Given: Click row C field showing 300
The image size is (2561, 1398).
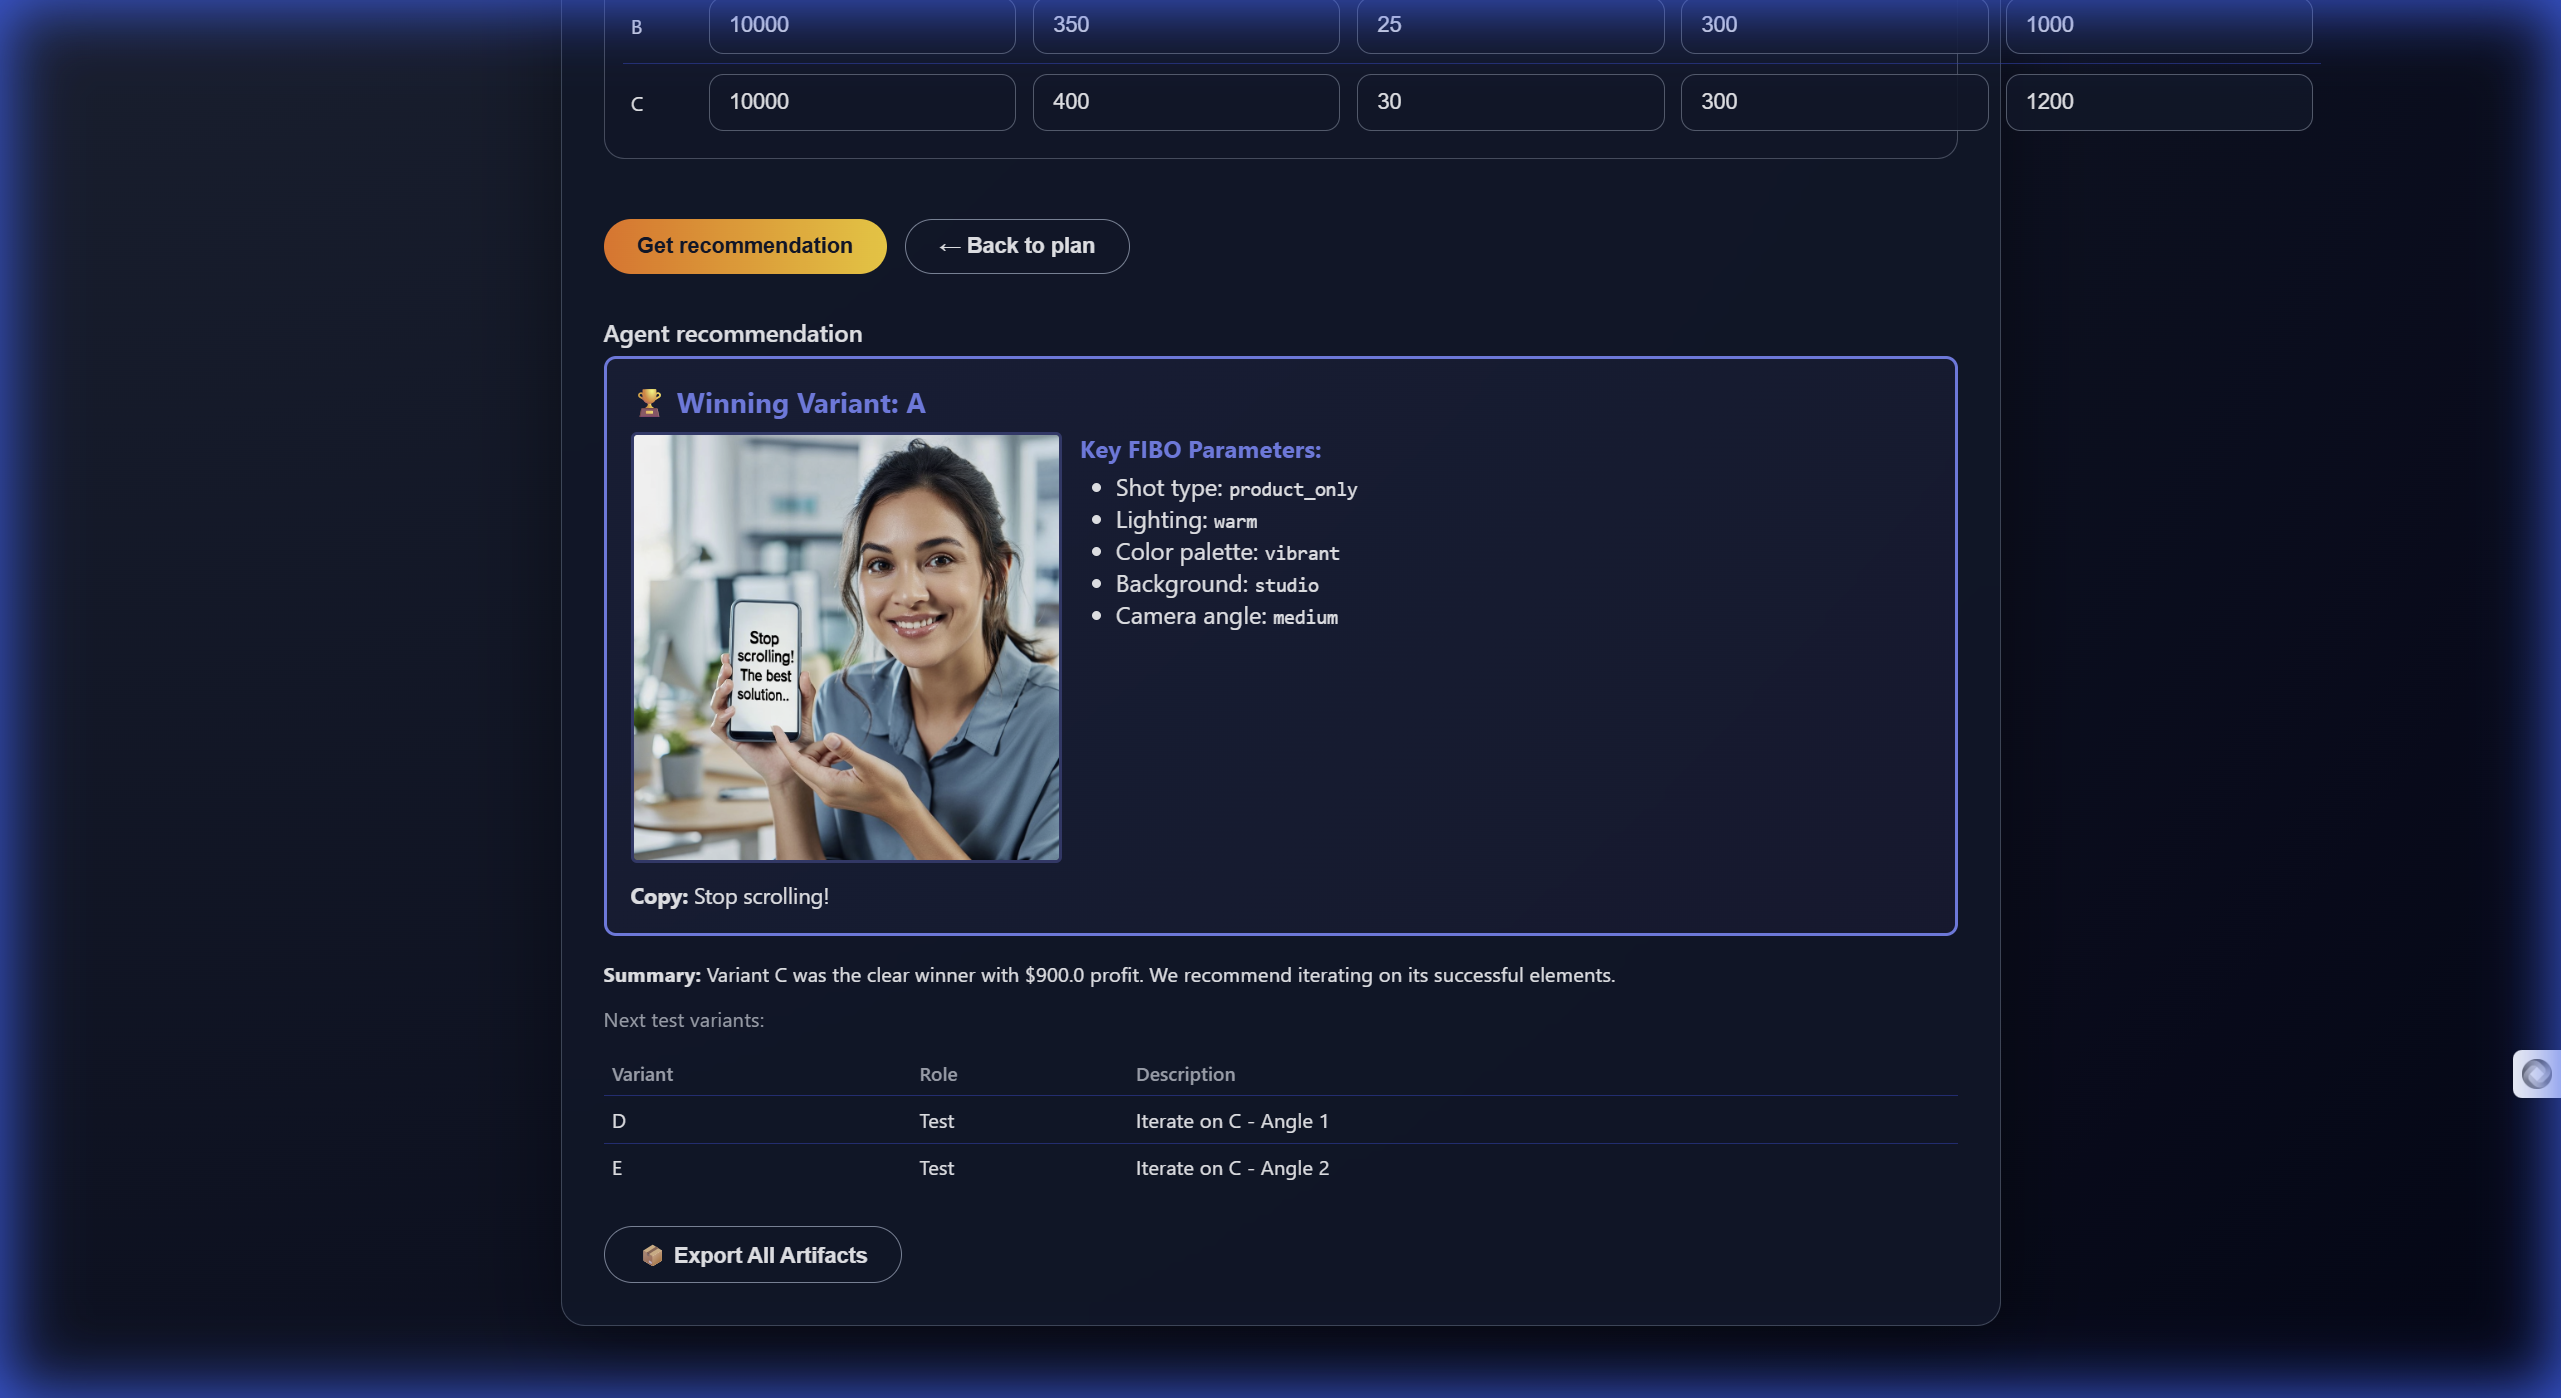Looking at the screenshot, I should tap(1833, 102).
